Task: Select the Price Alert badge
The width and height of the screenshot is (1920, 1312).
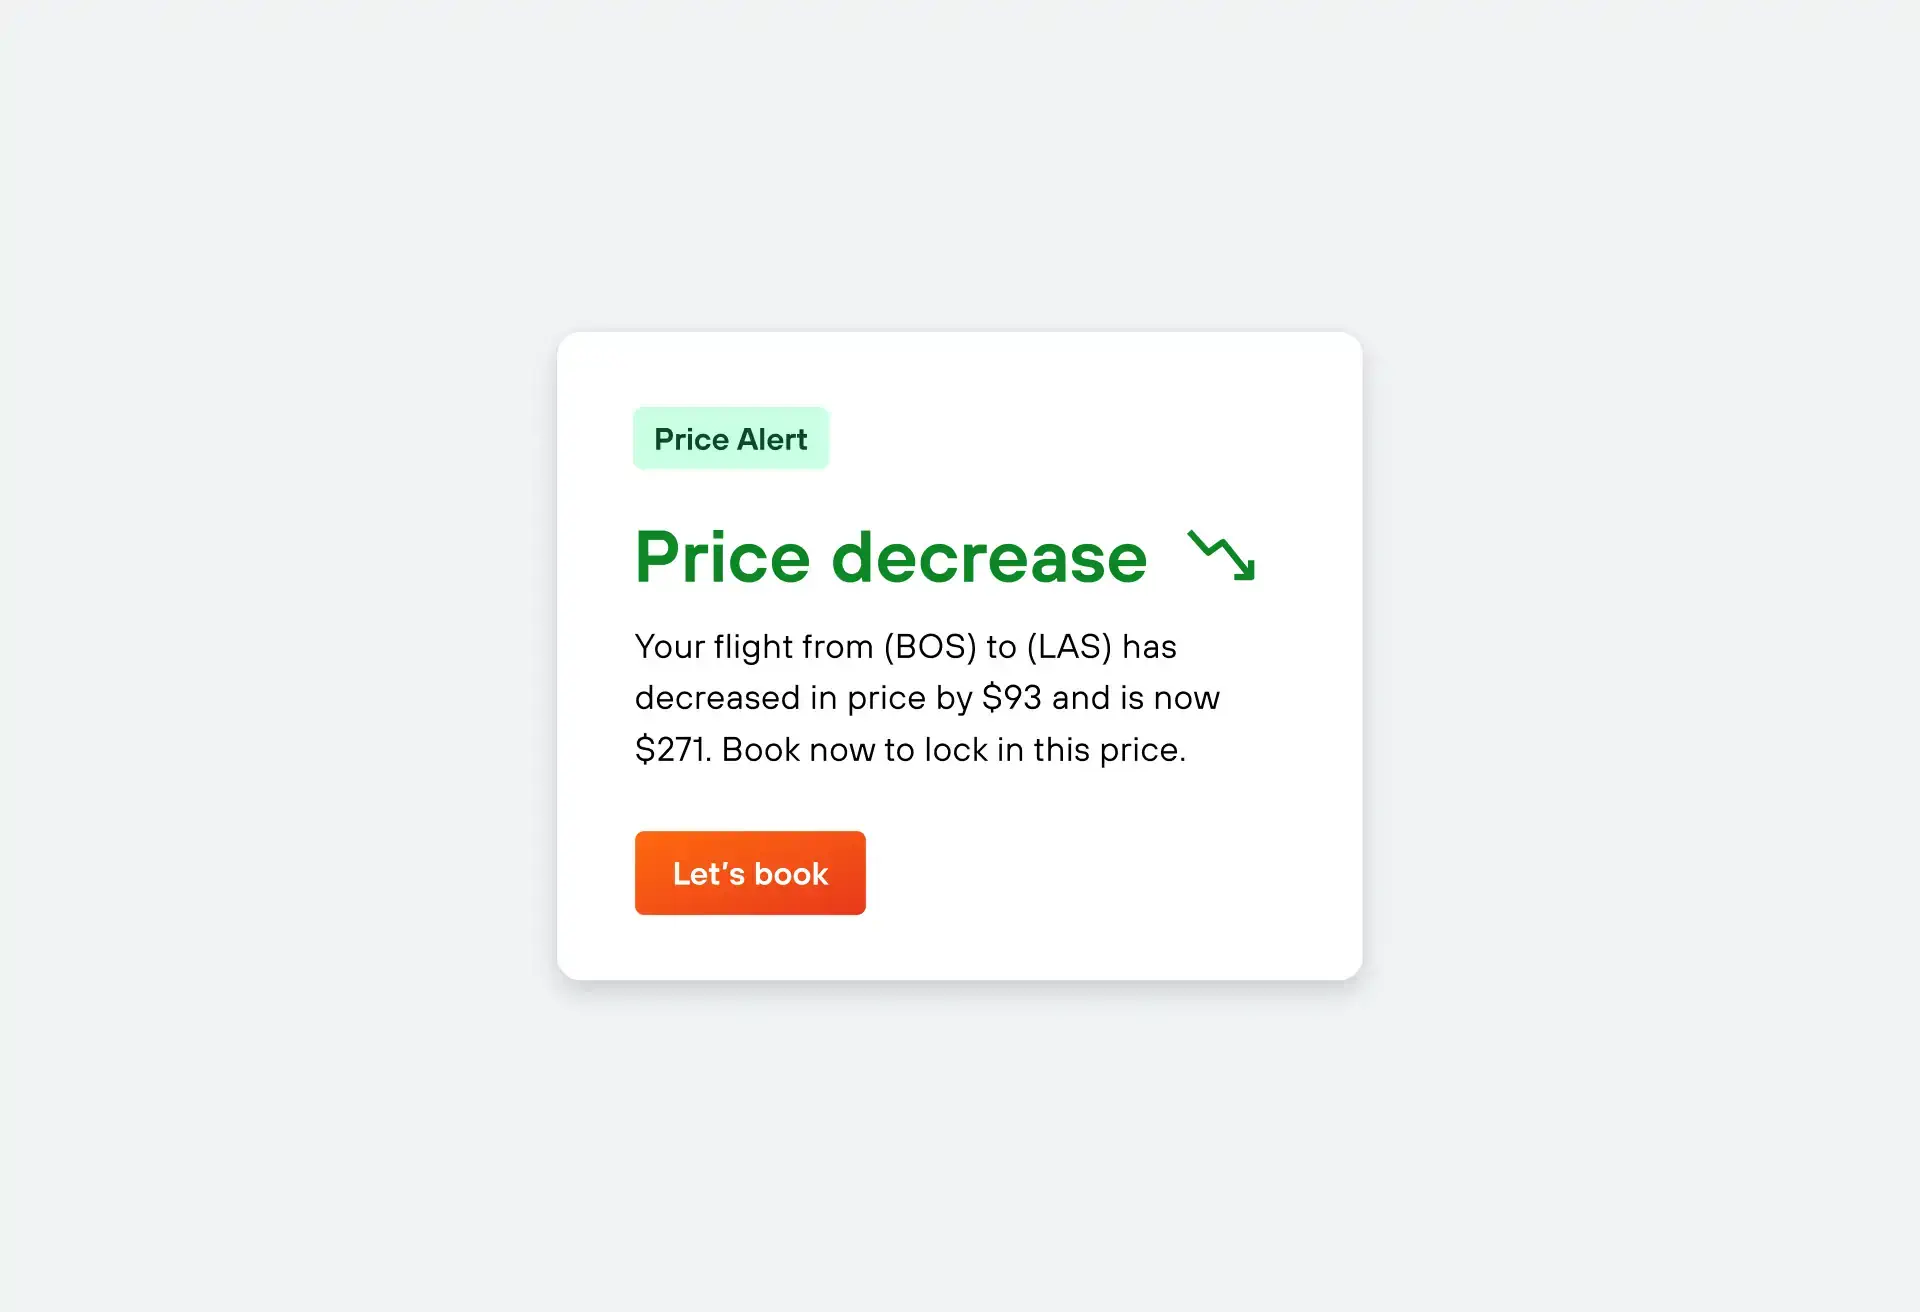Action: tap(731, 438)
